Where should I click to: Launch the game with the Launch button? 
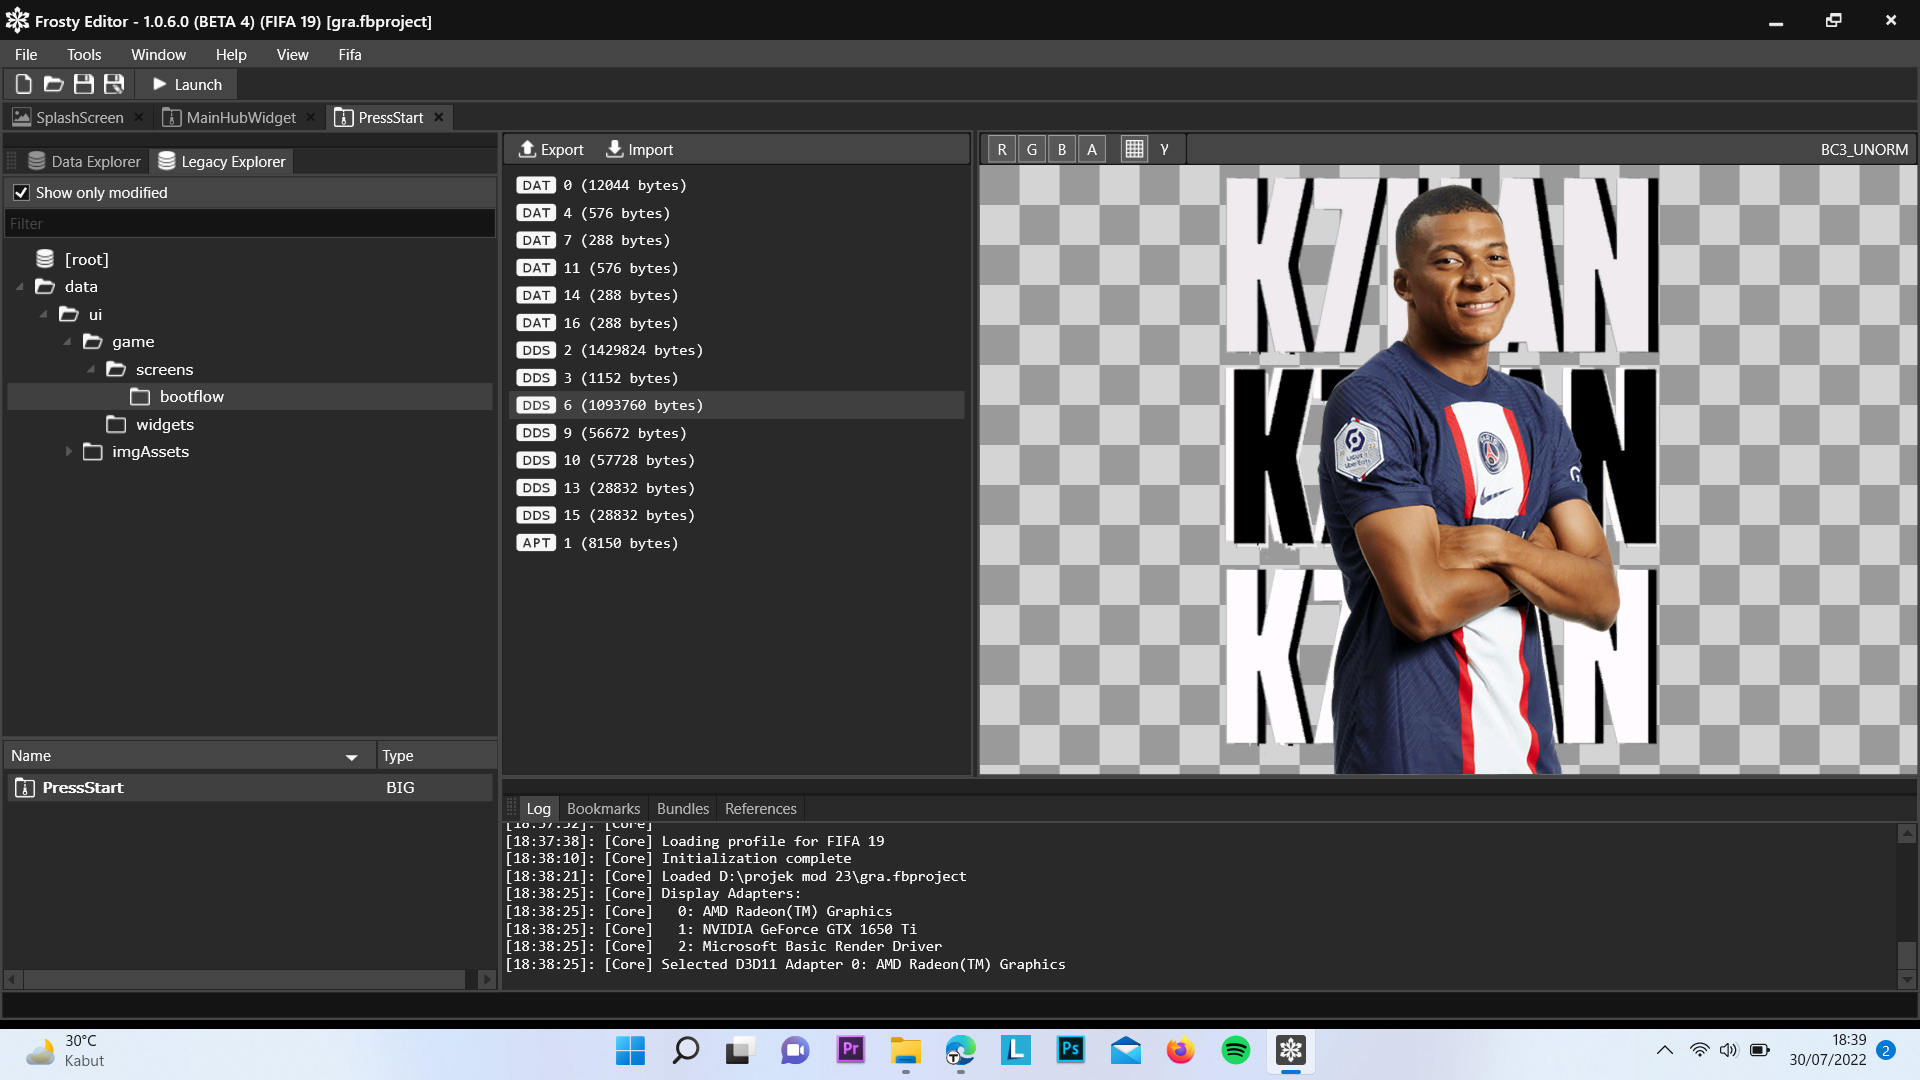187,85
